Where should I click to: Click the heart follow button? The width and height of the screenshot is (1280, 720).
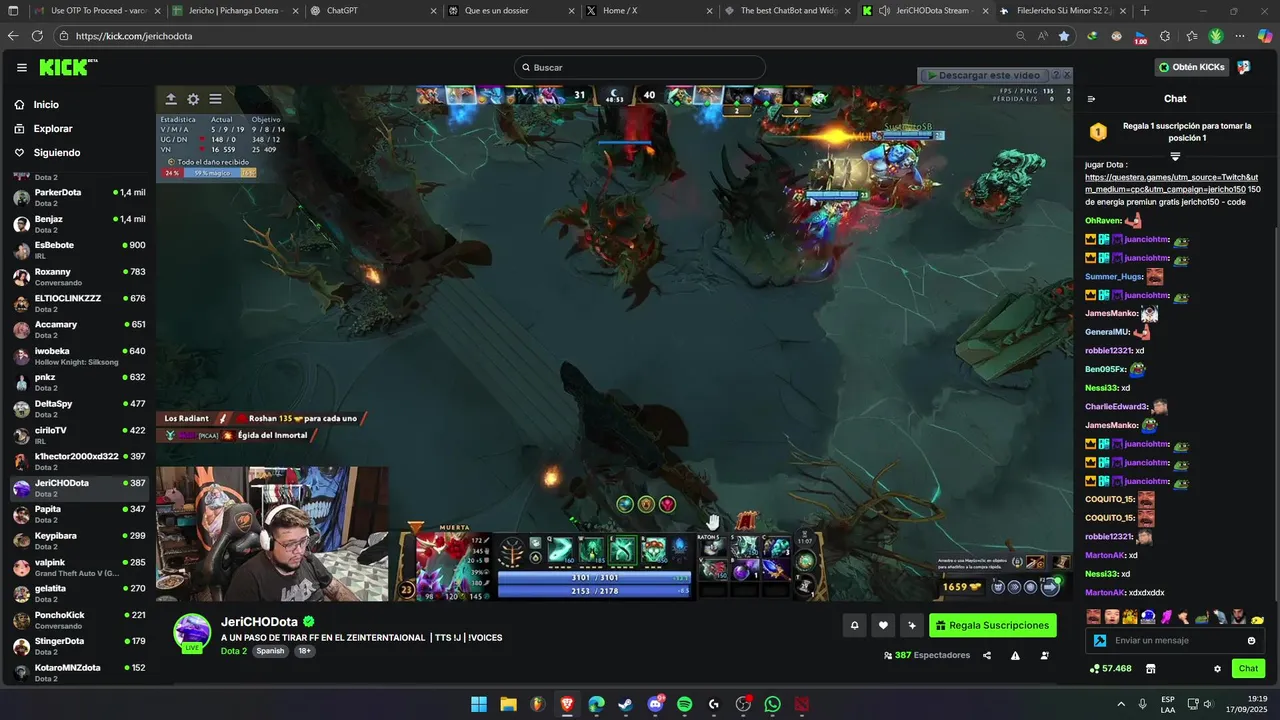[x=883, y=625]
